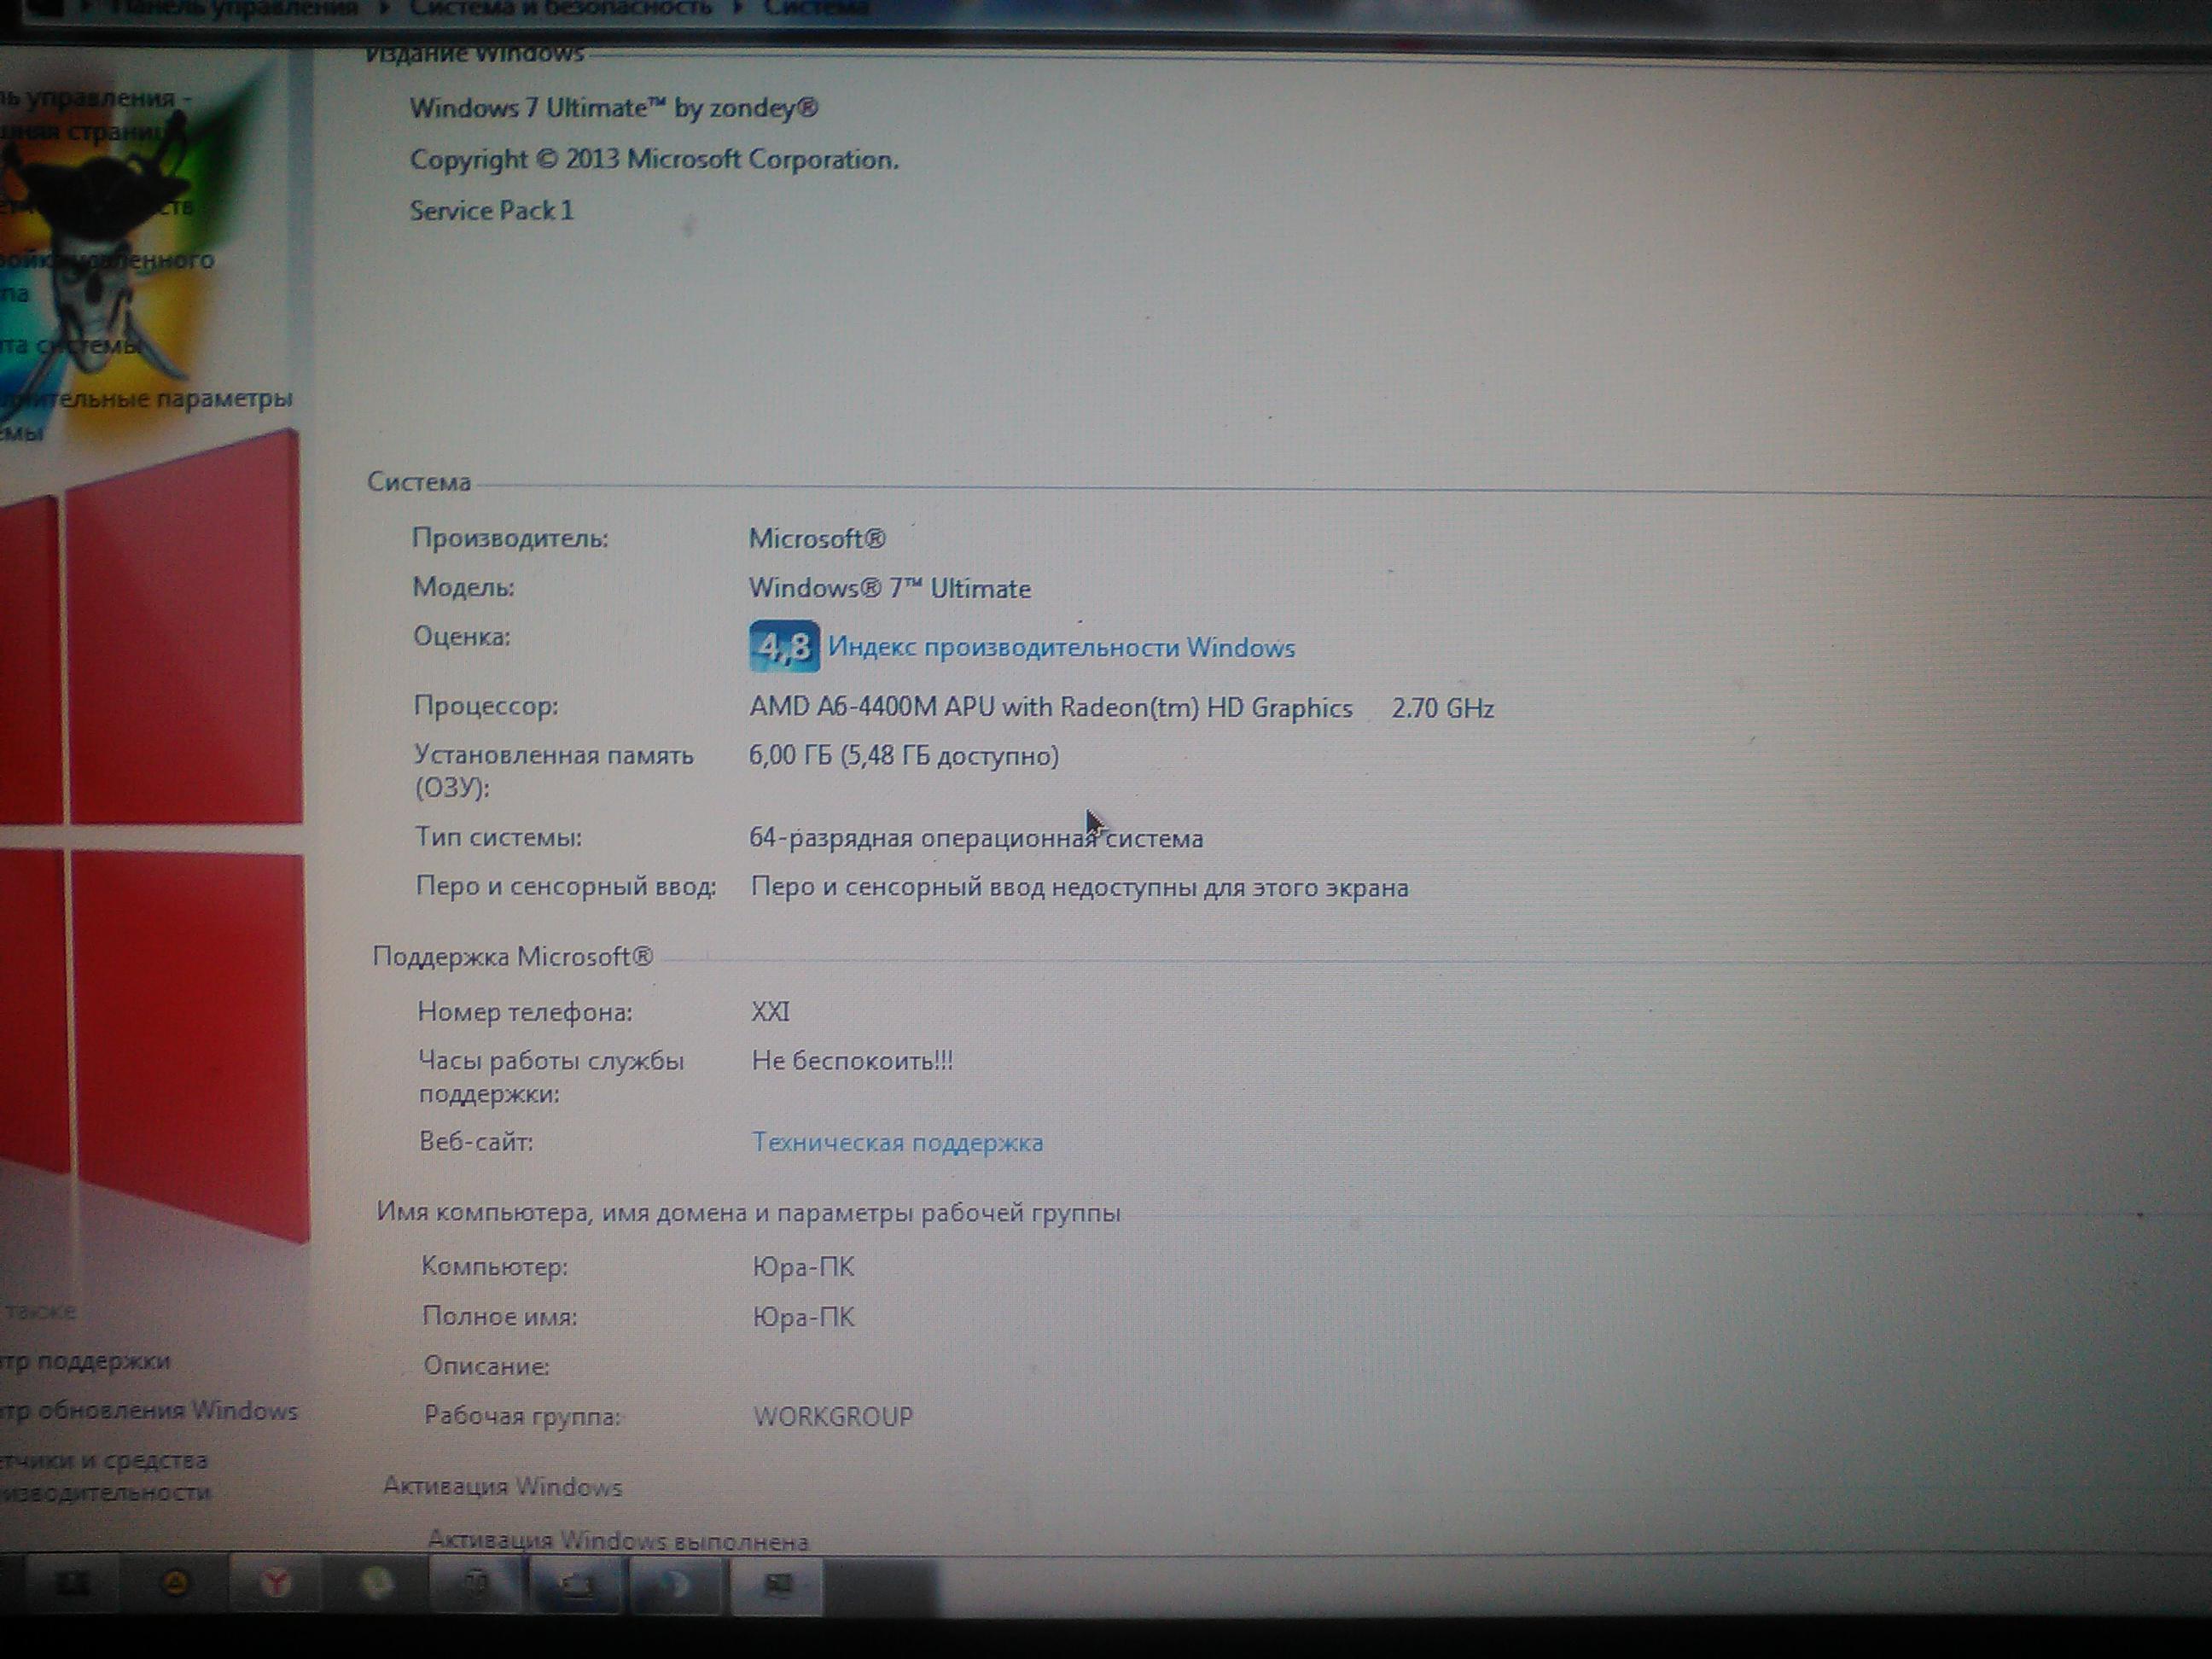Click the 'Service Pack 1' text
2212x1659 pixels.
(x=491, y=210)
